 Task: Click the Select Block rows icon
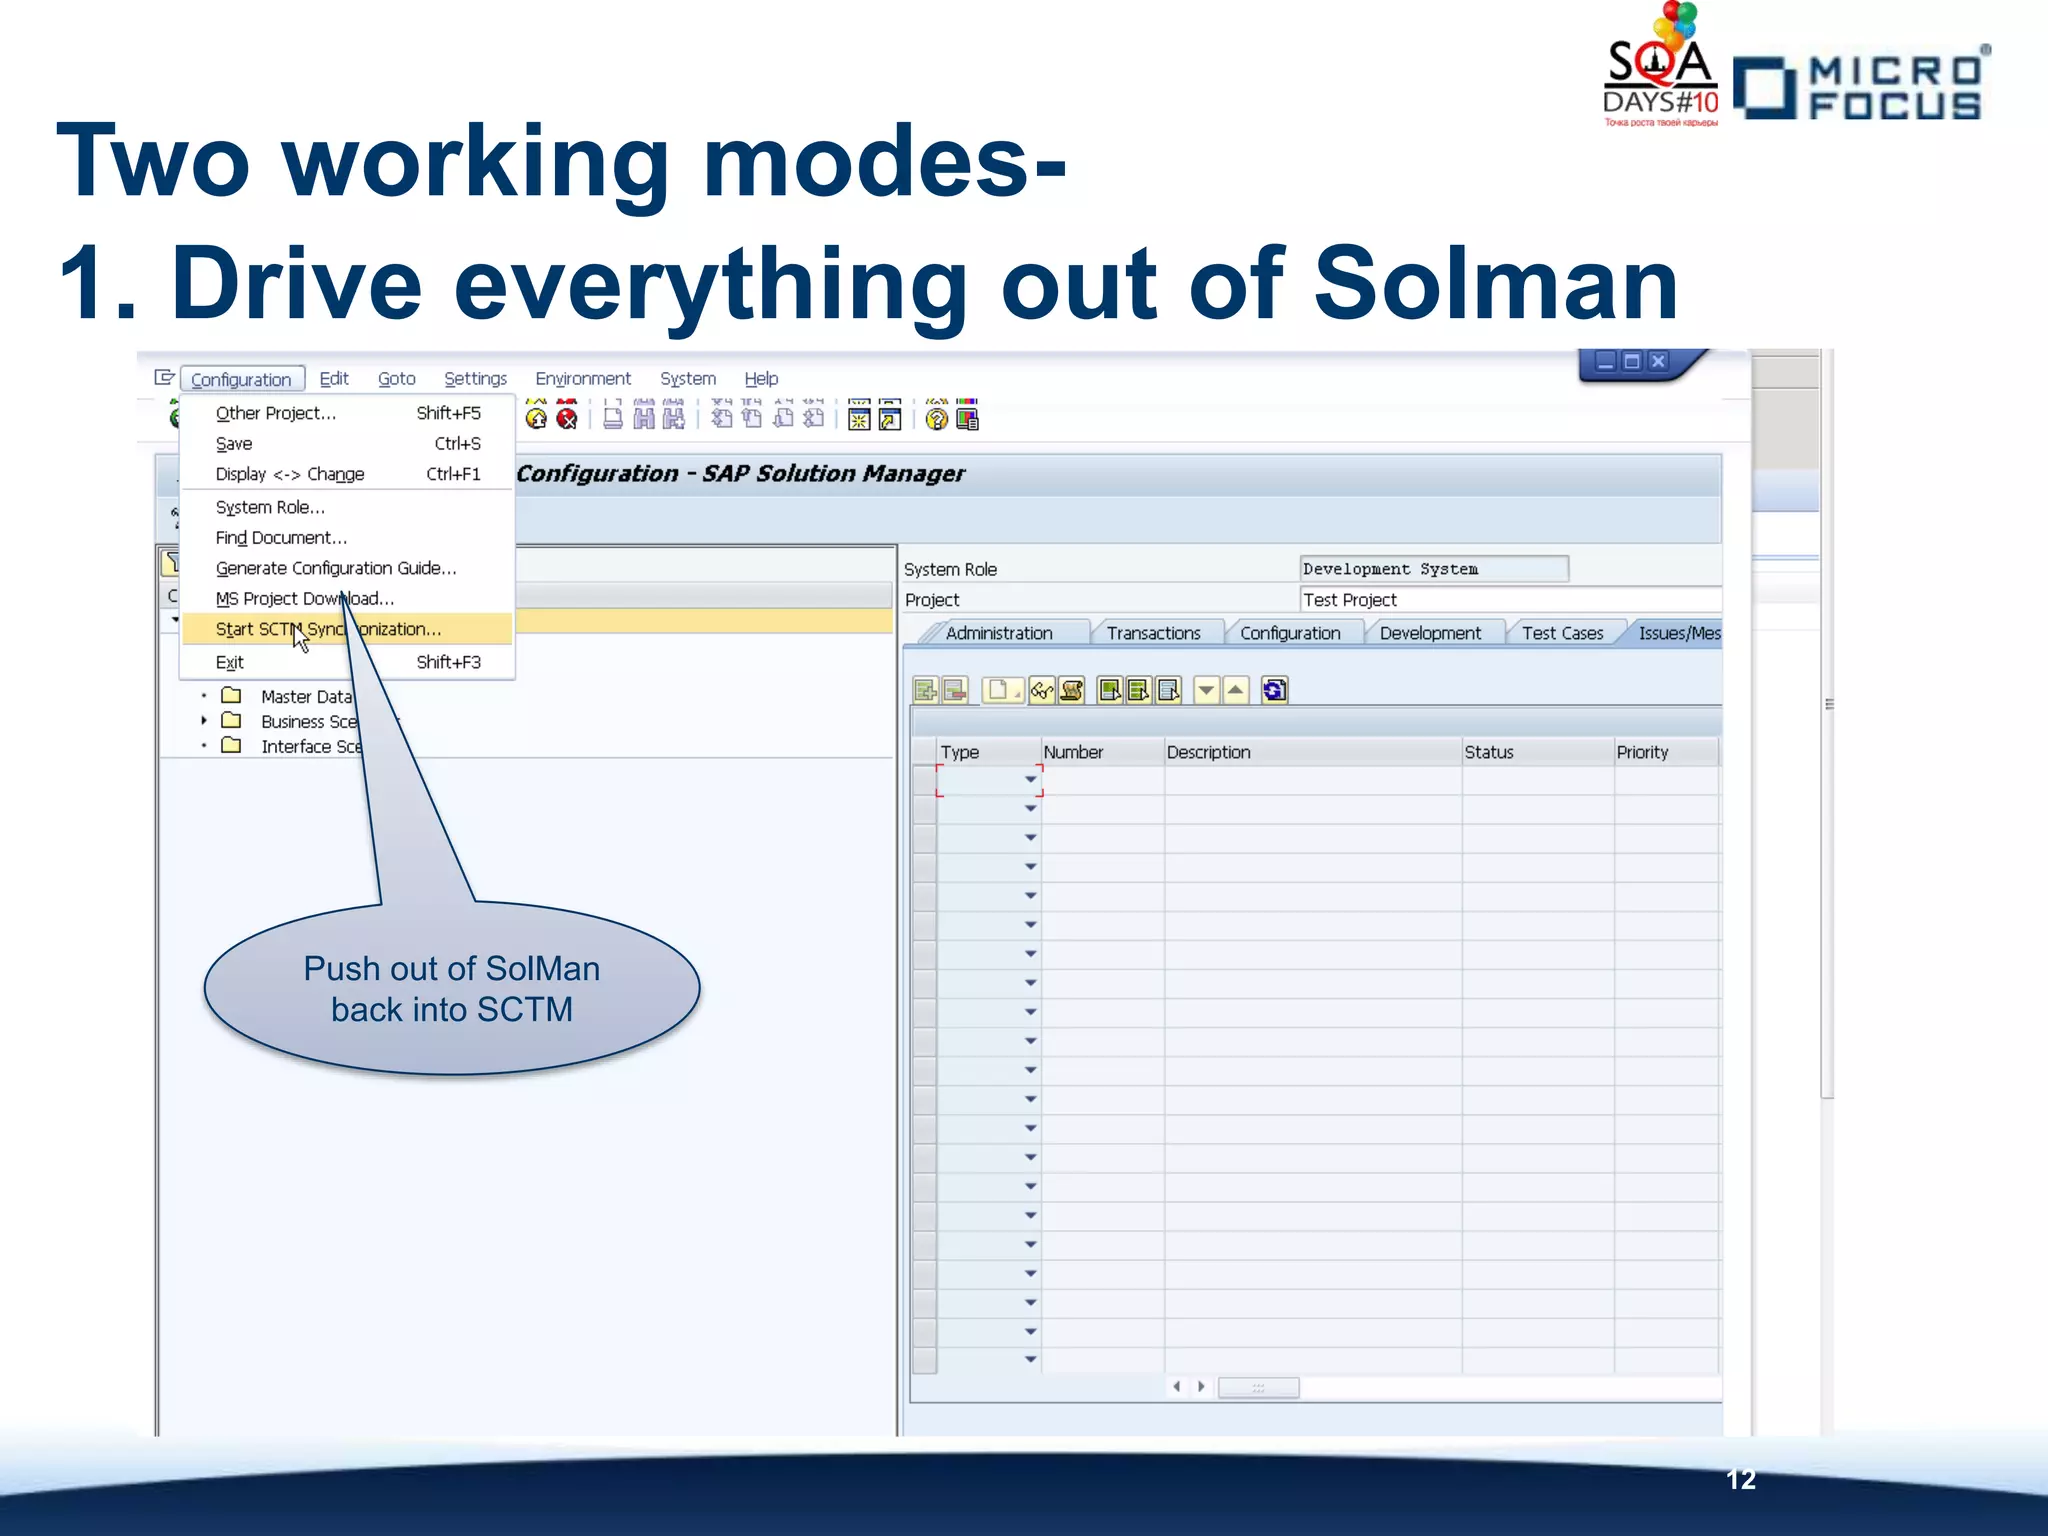click(x=1139, y=690)
